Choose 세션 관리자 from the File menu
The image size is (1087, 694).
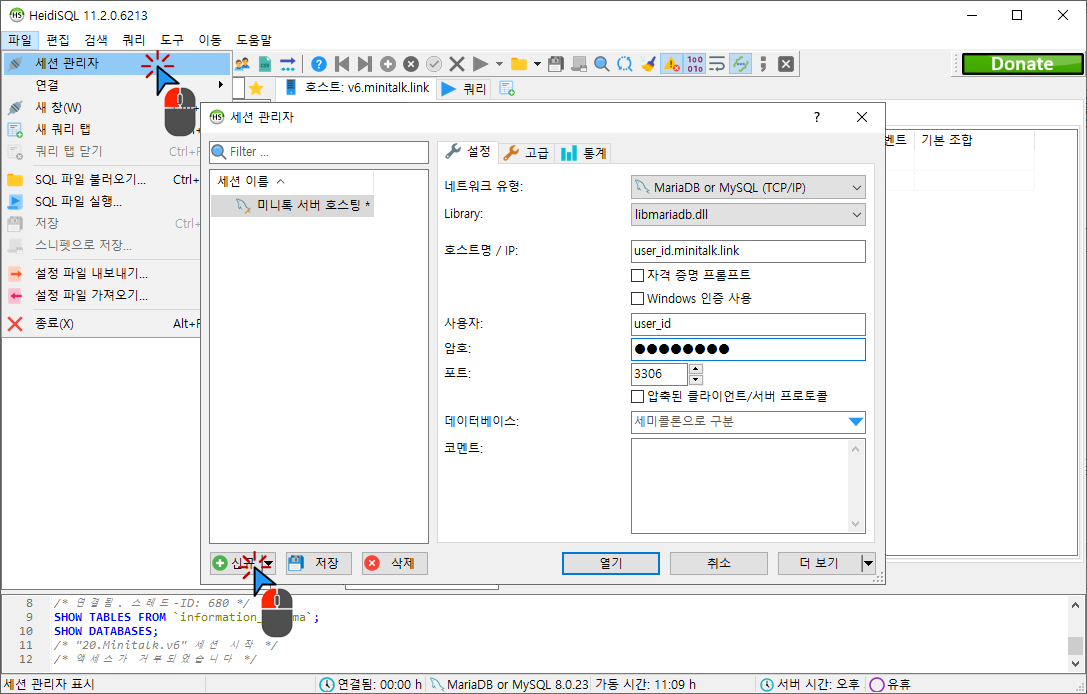point(116,63)
